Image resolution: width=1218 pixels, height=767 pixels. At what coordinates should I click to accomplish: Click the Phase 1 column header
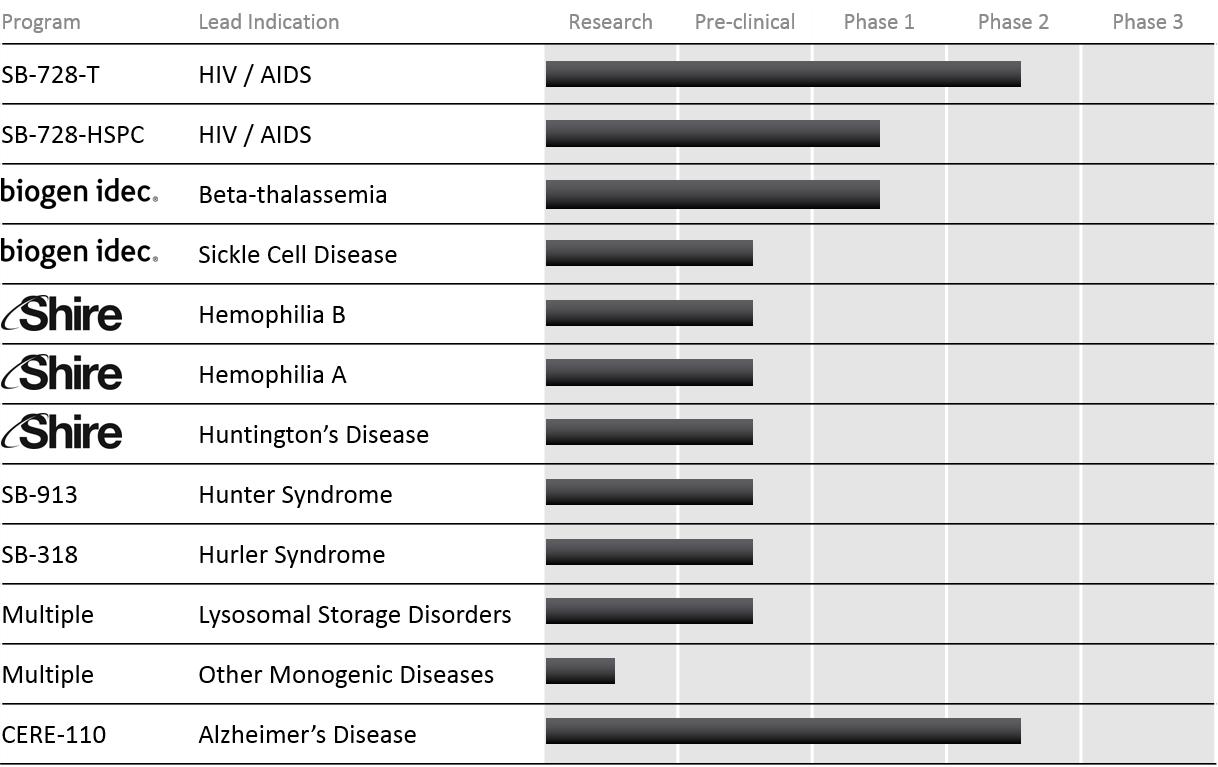[x=879, y=22]
